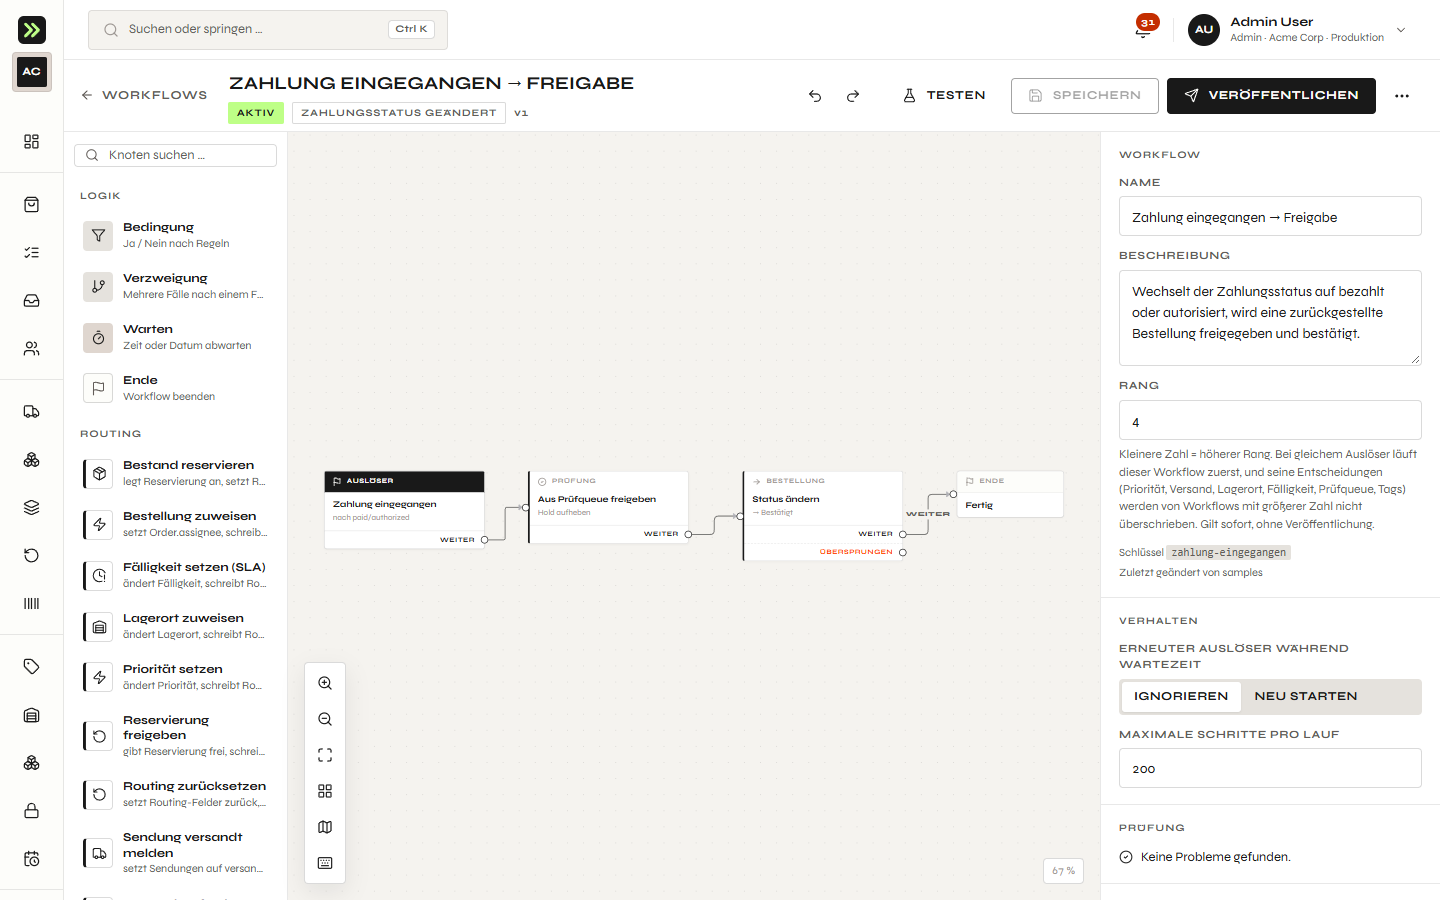This screenshot has width=1440, height=900.
Task: Select the Aus Prüfqueue freigeben node
Action: (609, 507)
